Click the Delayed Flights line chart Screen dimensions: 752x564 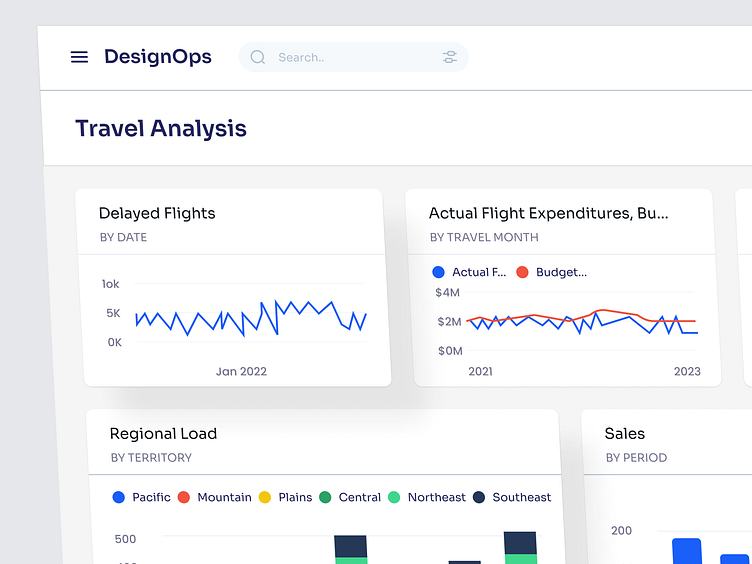(x=251, y=317)
